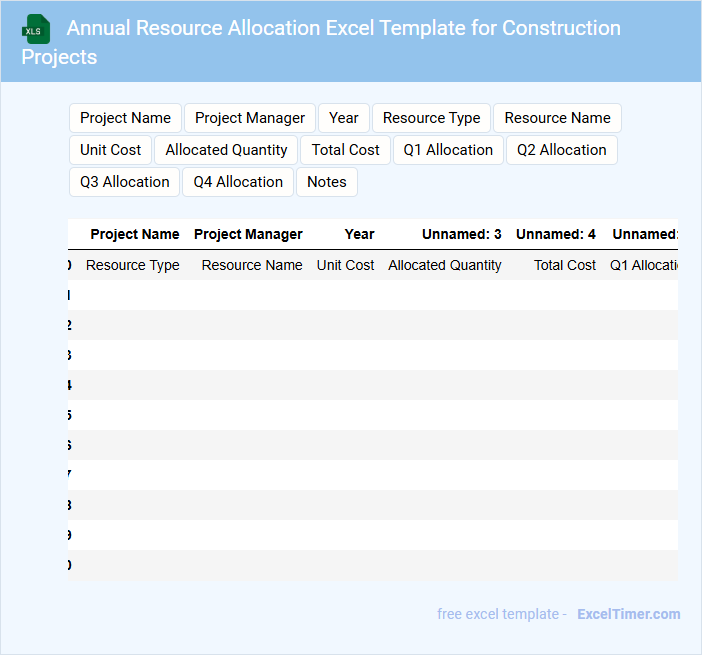Screen dimensions: 702x655
Task: Click the Project Manager column header
Action: 248,234
